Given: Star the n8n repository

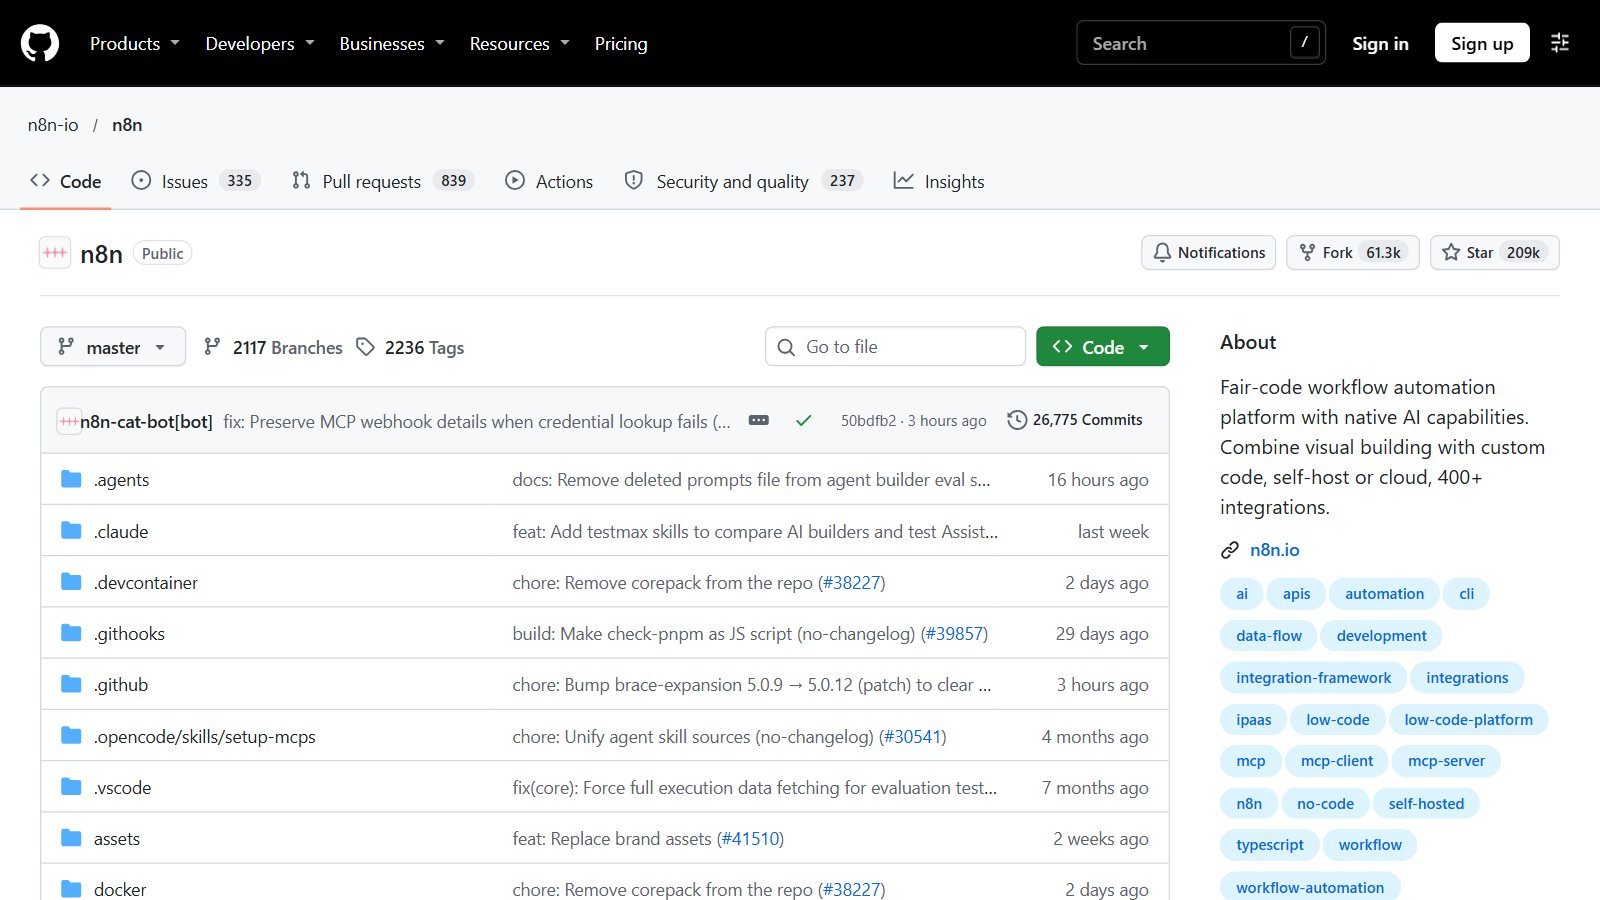Looking at the screenshot, I should pos(1495,253).
